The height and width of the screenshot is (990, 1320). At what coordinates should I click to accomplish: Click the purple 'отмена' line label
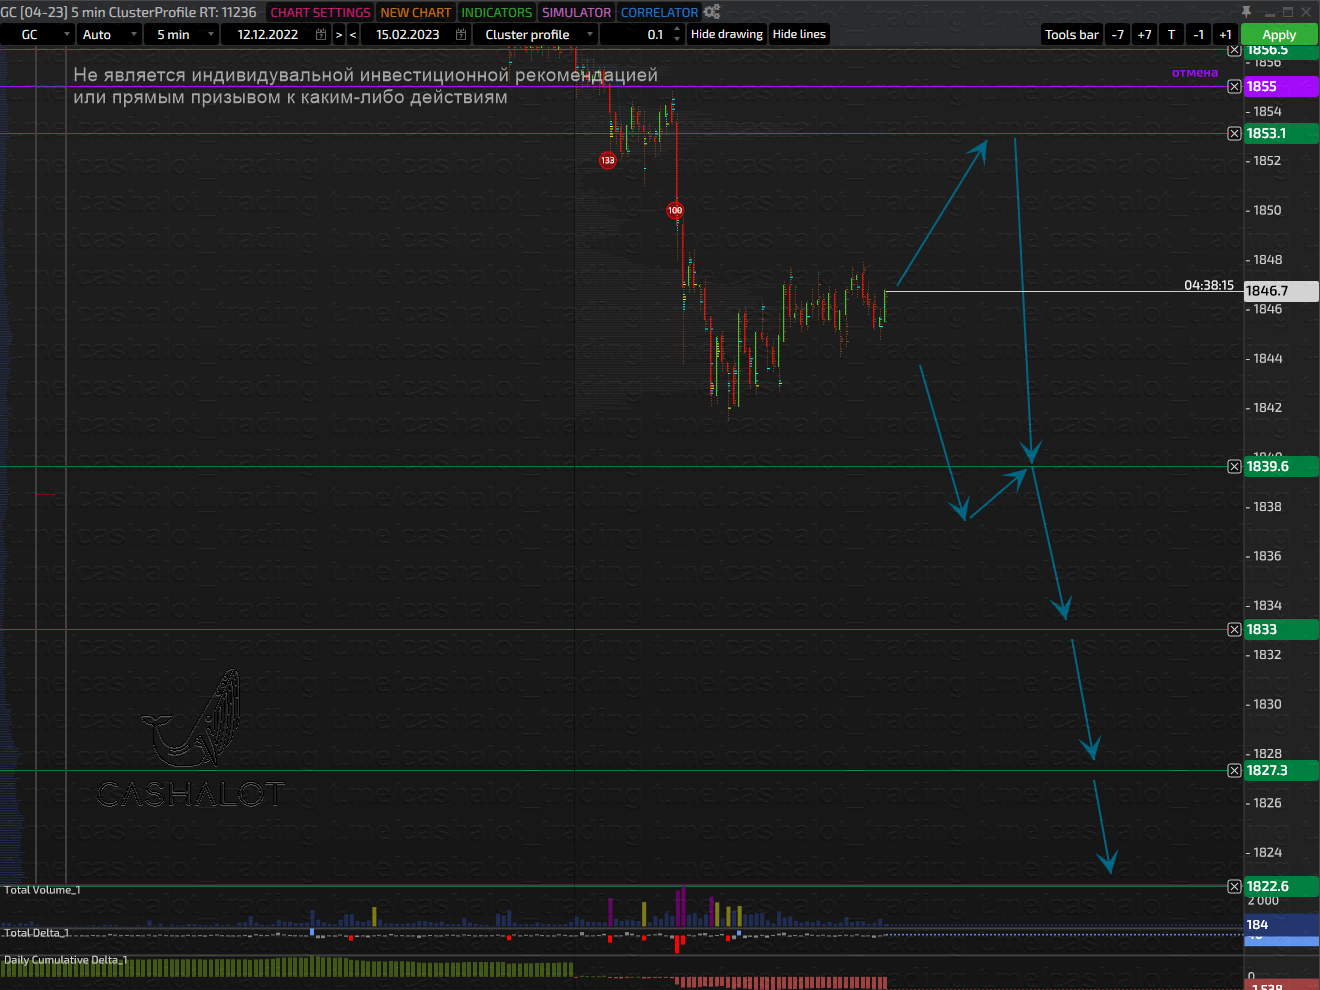[x=1195, y=73]
